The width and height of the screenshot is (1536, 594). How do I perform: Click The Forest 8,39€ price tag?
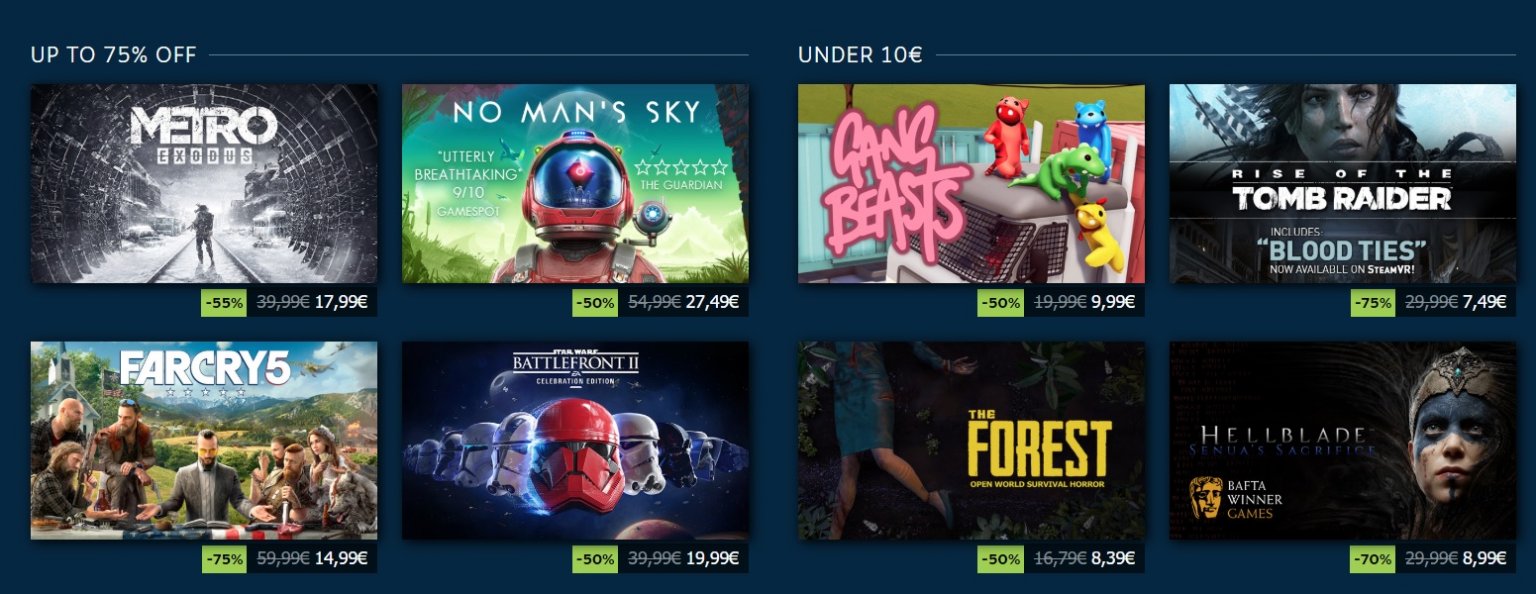(1112, 559)
